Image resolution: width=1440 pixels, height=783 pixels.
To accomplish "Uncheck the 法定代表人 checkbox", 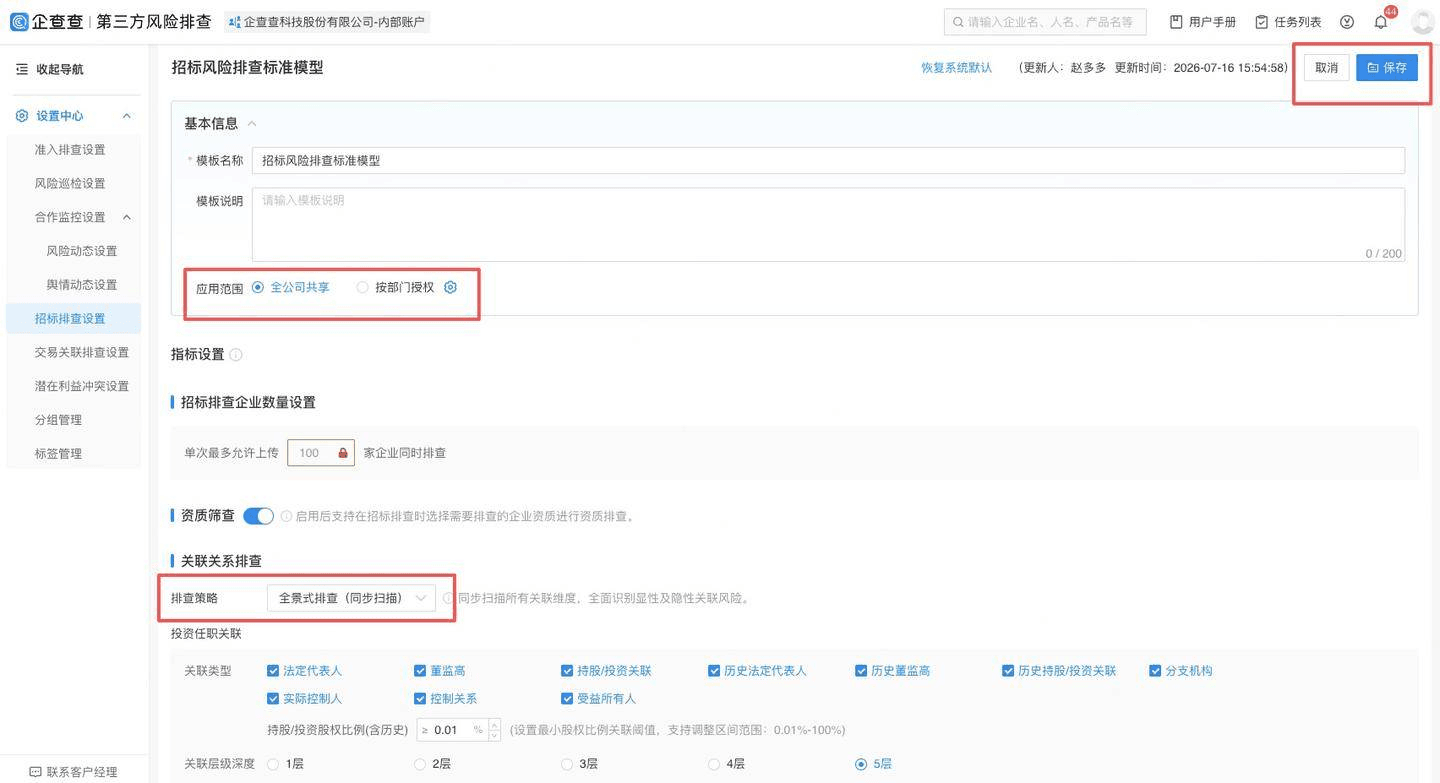I will click(273, 671).
